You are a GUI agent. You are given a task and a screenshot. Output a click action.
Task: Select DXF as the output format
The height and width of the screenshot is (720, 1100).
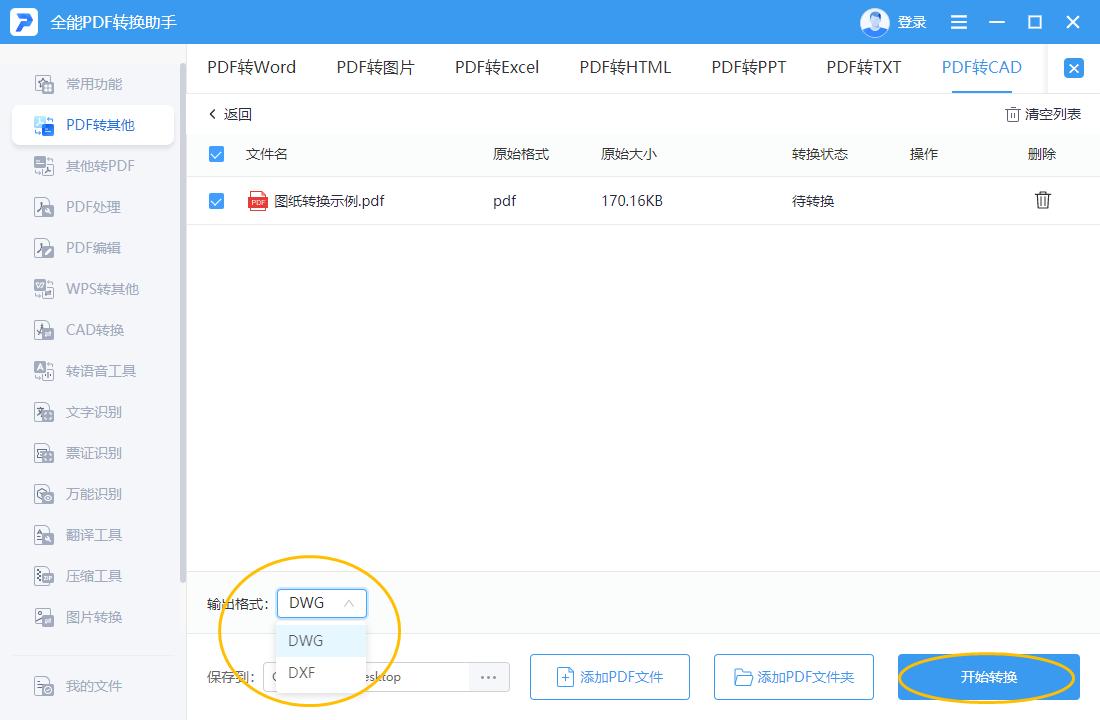(x=303, y=673)
